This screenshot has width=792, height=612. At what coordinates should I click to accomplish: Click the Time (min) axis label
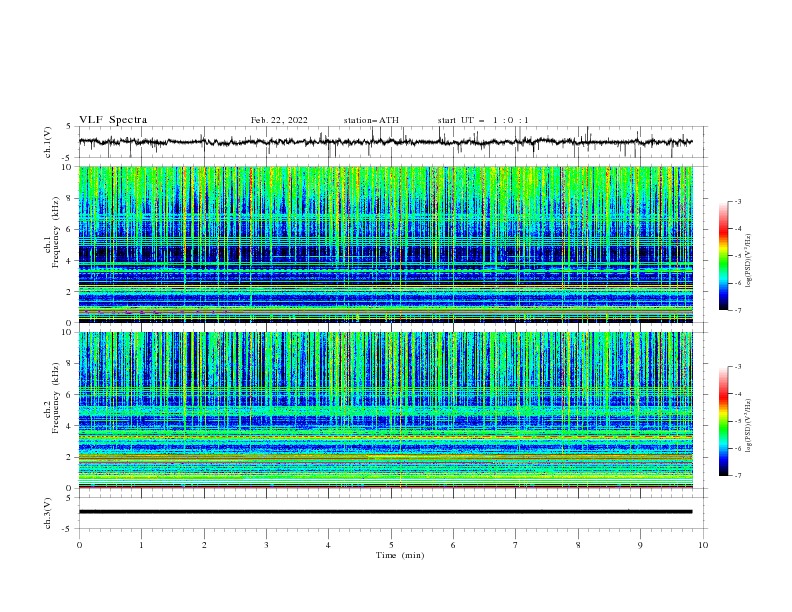click(x=400, y=555)
